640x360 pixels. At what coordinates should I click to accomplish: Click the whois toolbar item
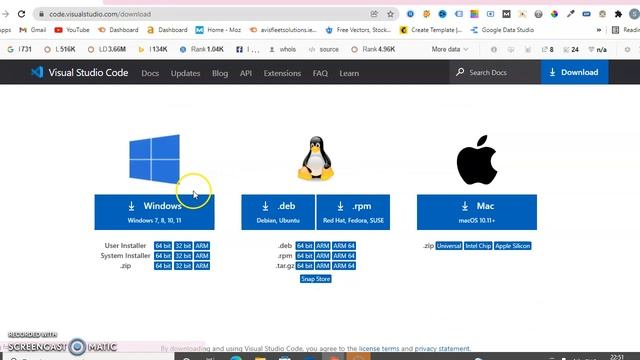(282, 49)
